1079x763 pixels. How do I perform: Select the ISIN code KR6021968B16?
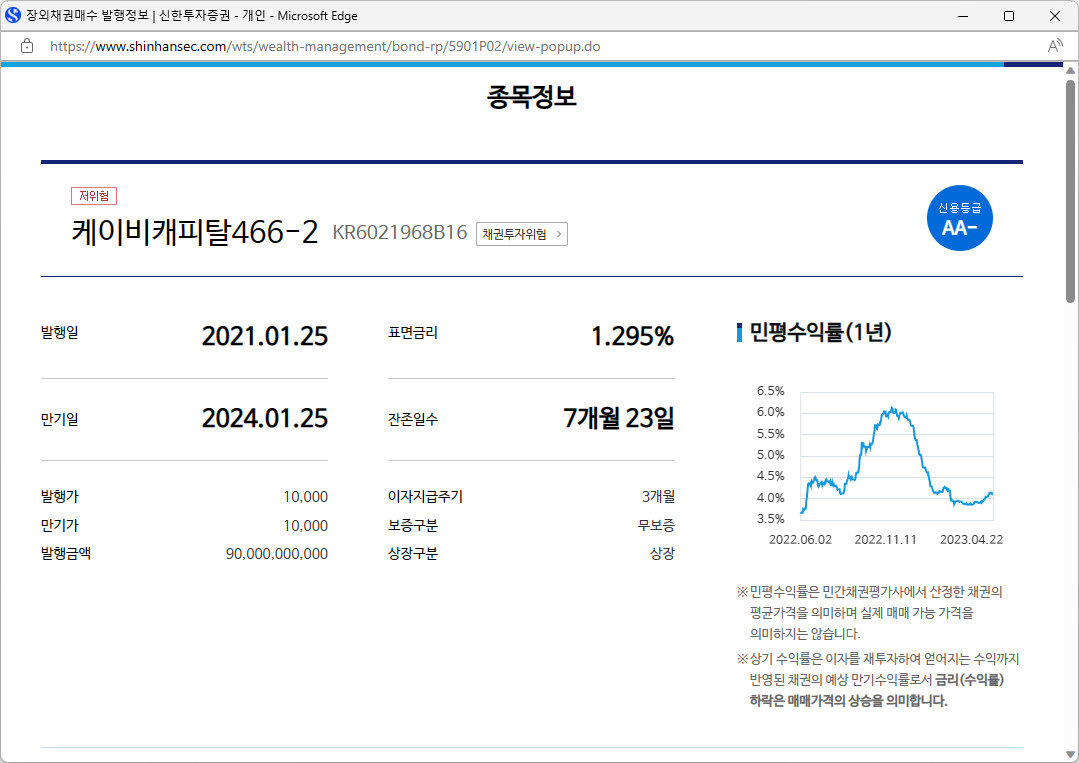pos(400,233)
